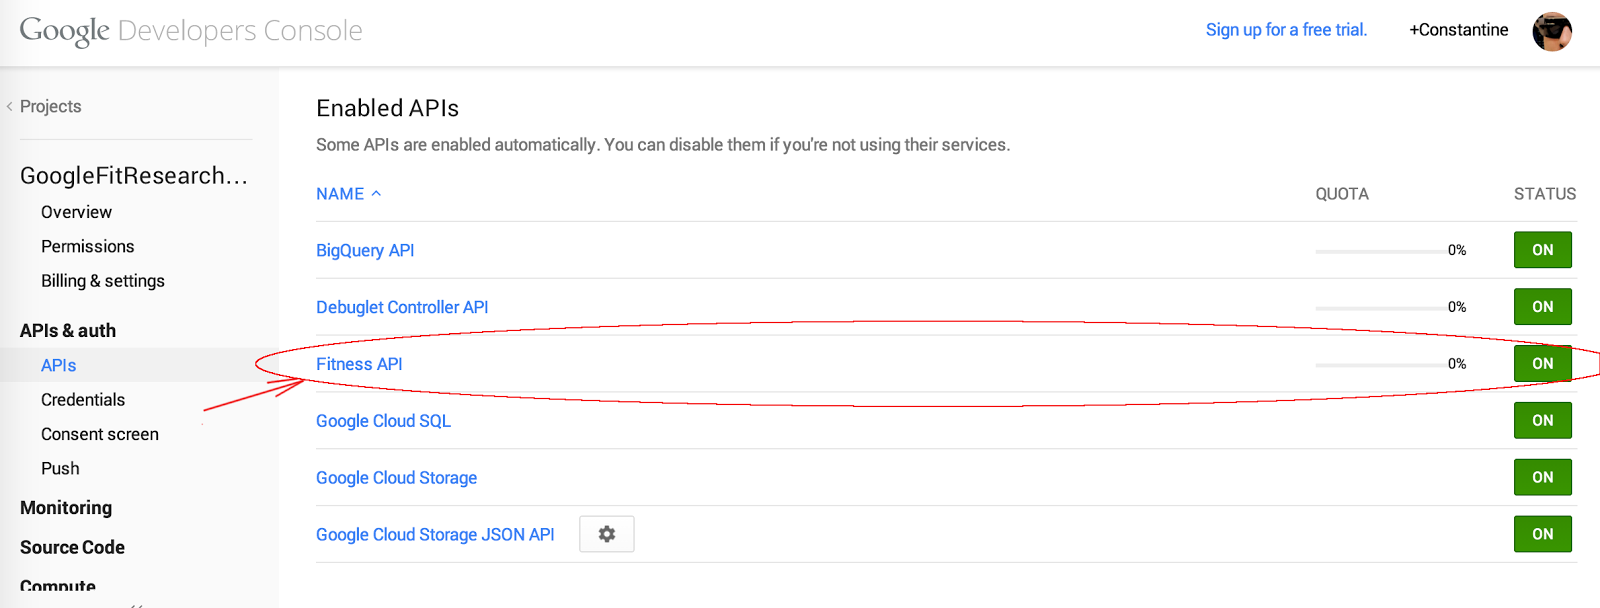The width and height of the screenshot is (1600, 608).
Task: Turn off the Debuglet Controller API
Action: click(1542, 306)
